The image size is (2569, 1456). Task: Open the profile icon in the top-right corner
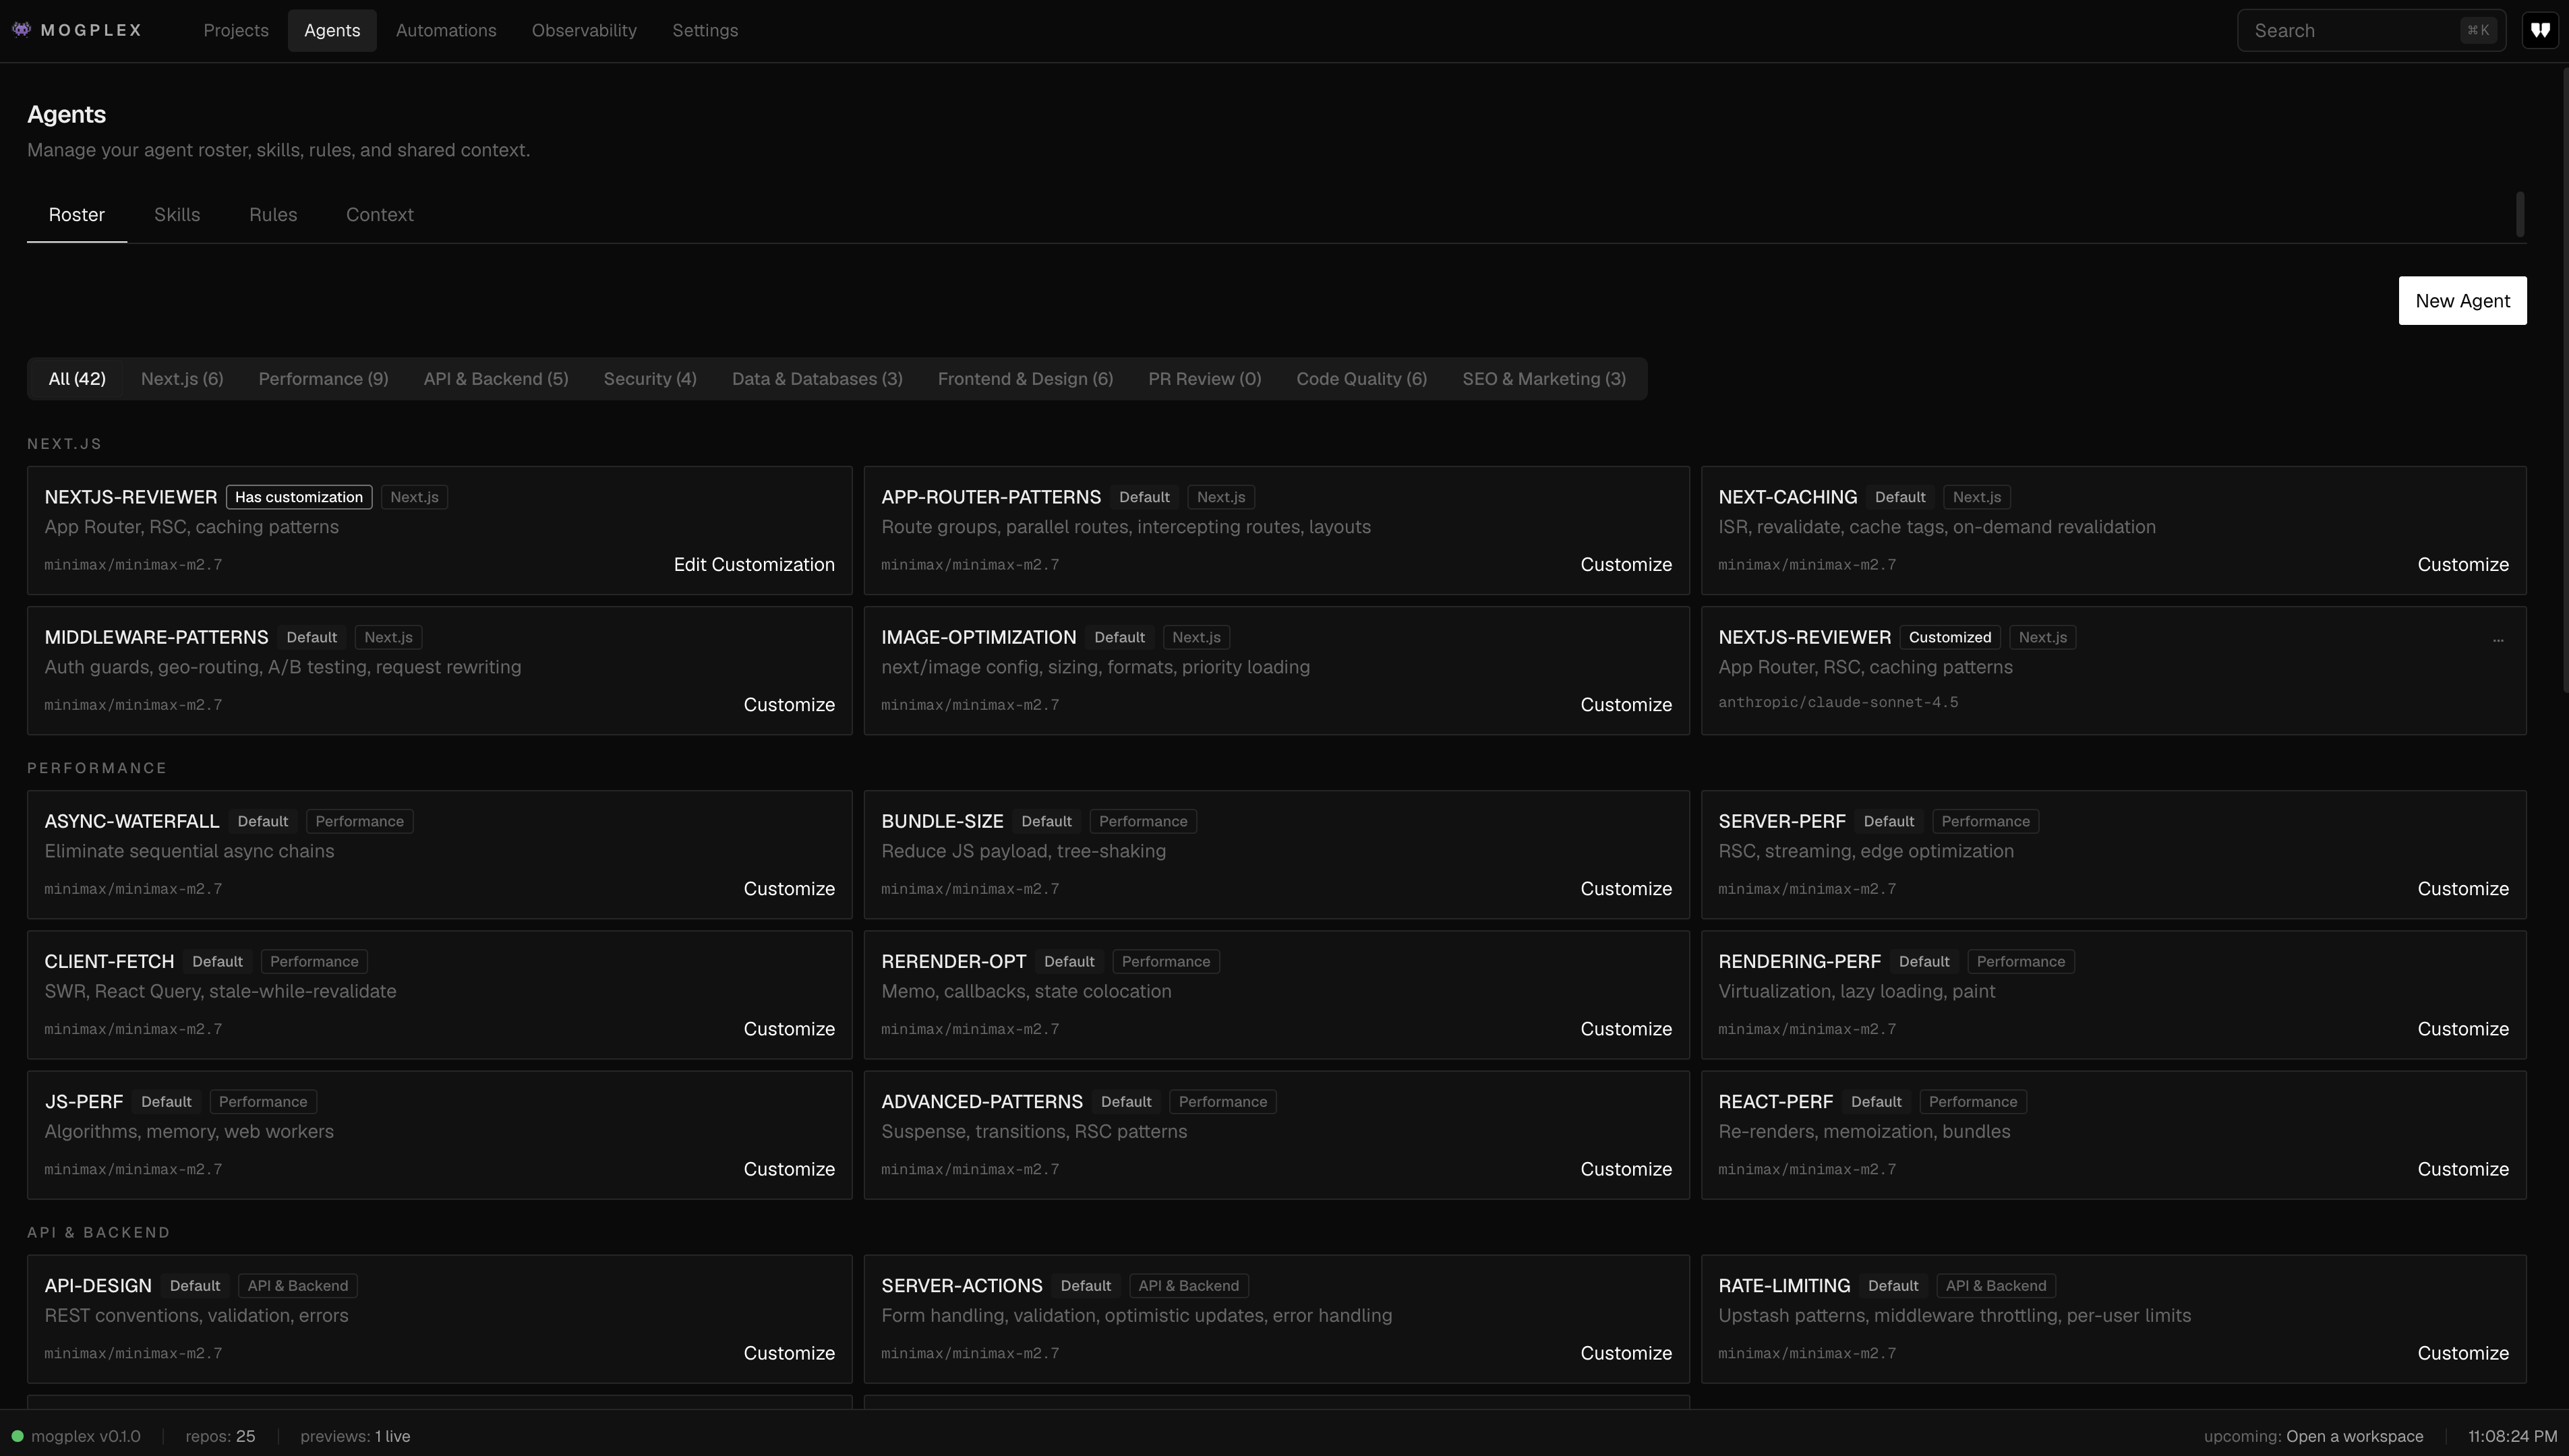(x=2540, y=29)
